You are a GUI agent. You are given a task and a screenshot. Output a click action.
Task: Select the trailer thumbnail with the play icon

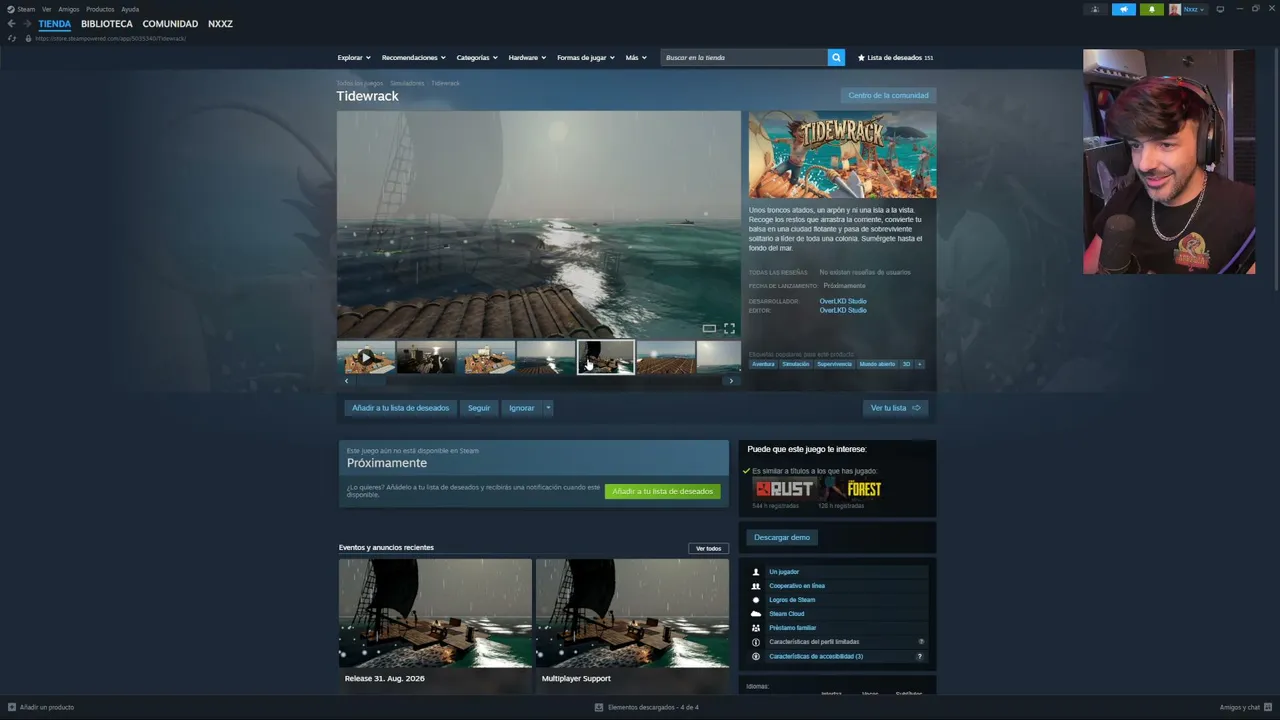[366, 357]
